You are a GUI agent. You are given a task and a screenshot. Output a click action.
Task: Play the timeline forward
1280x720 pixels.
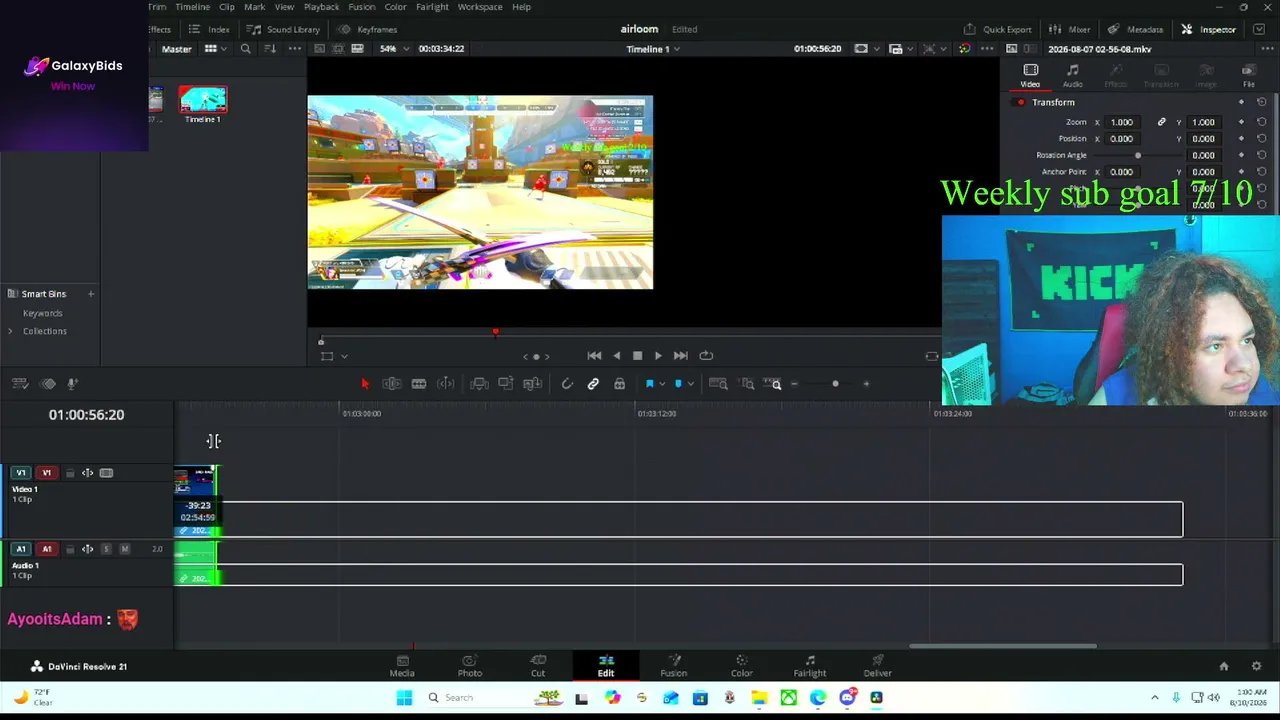658,356
